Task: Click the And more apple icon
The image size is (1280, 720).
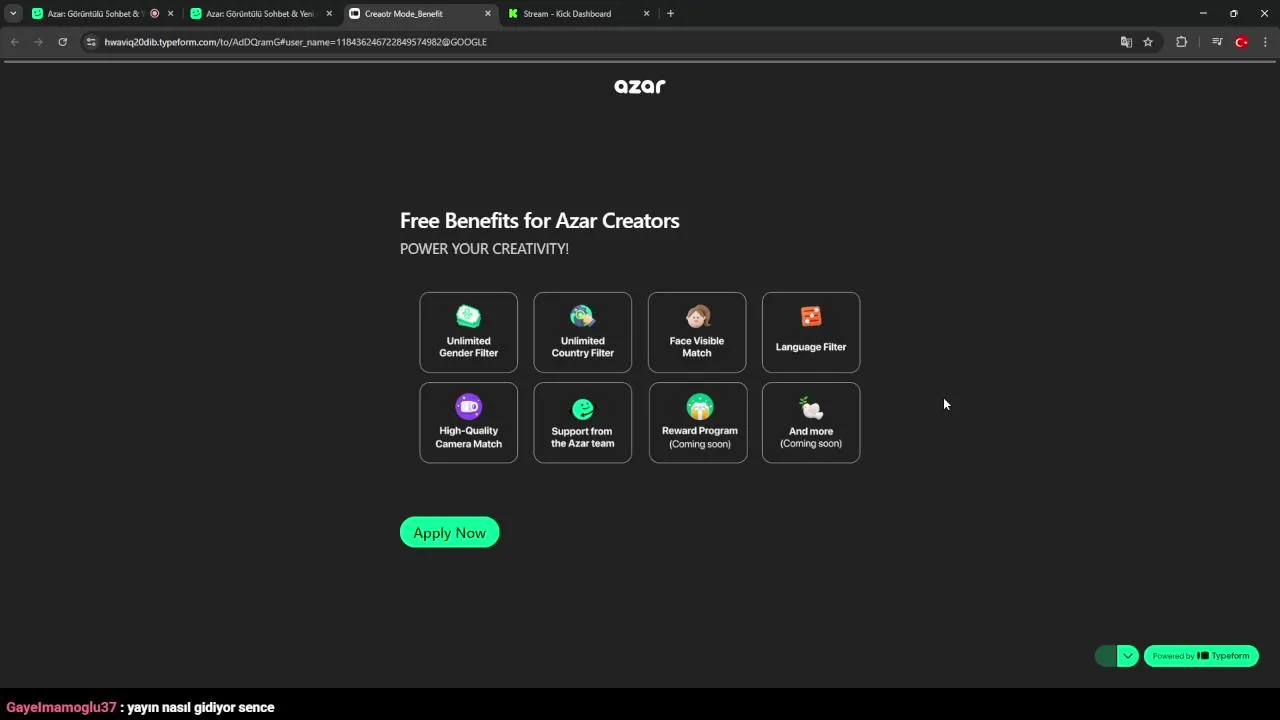Action: (811, 407)
